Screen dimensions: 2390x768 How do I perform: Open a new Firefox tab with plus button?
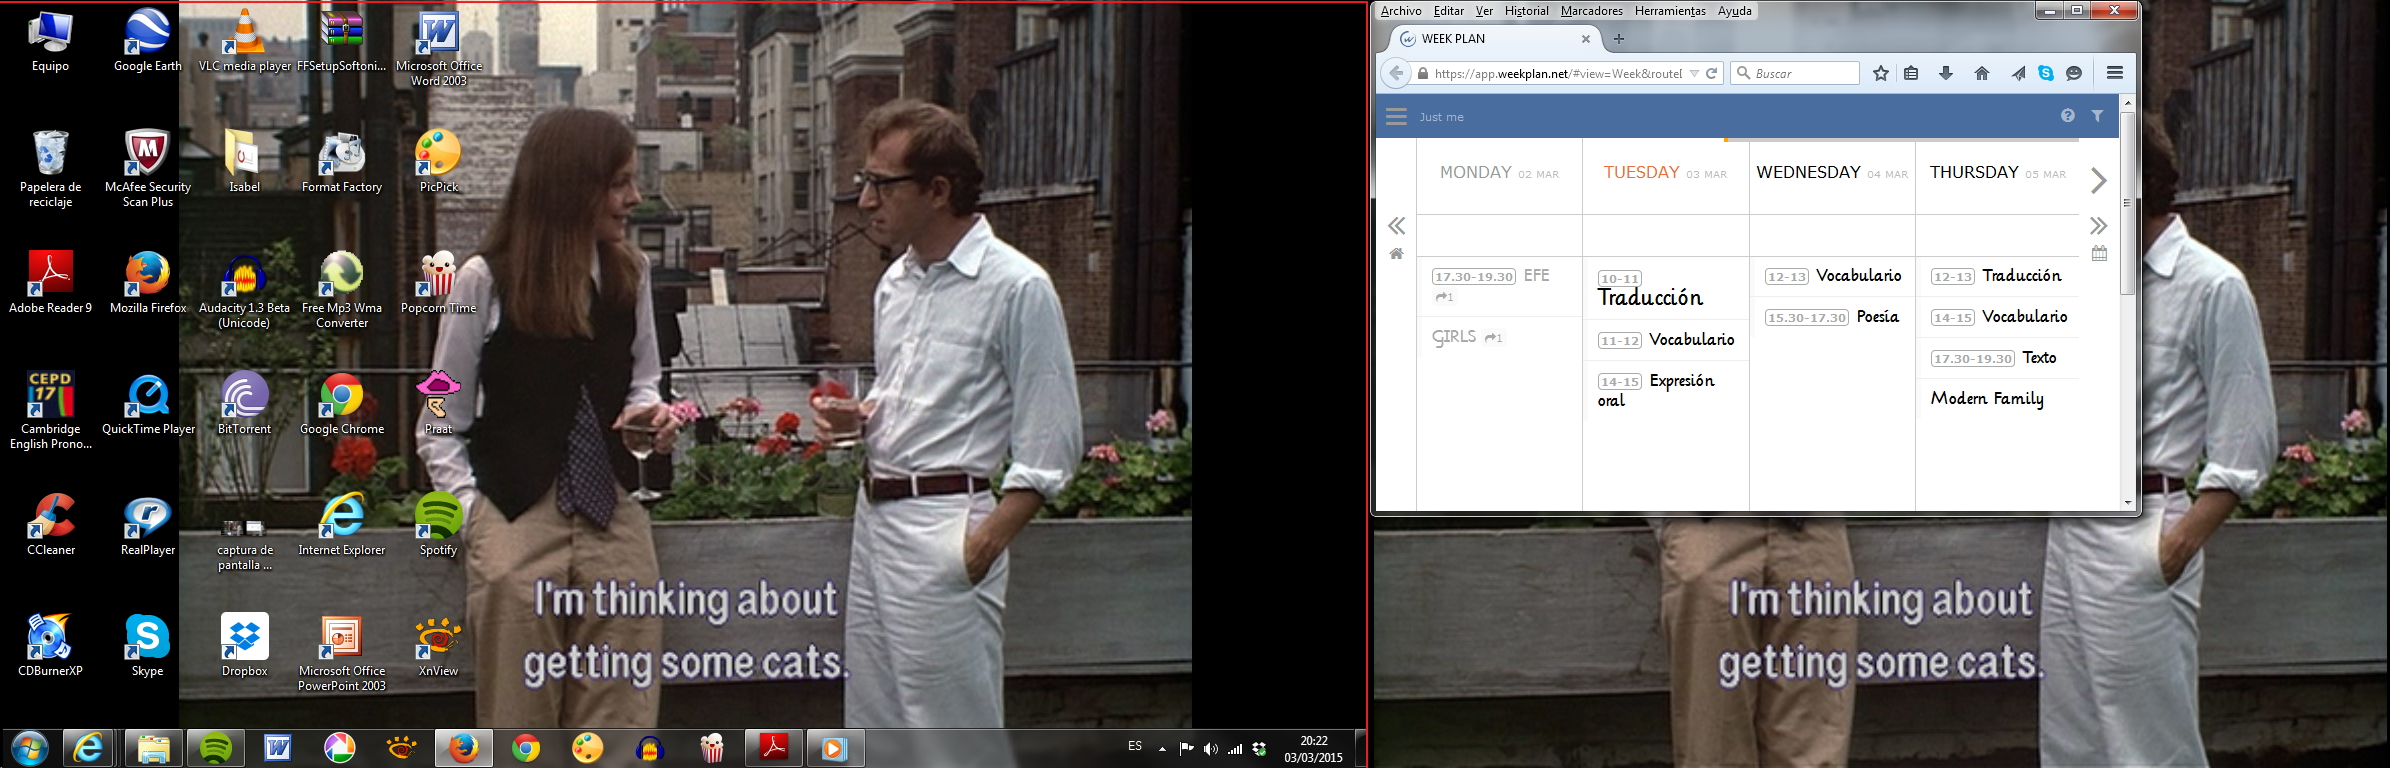[x=1619, y=39]
